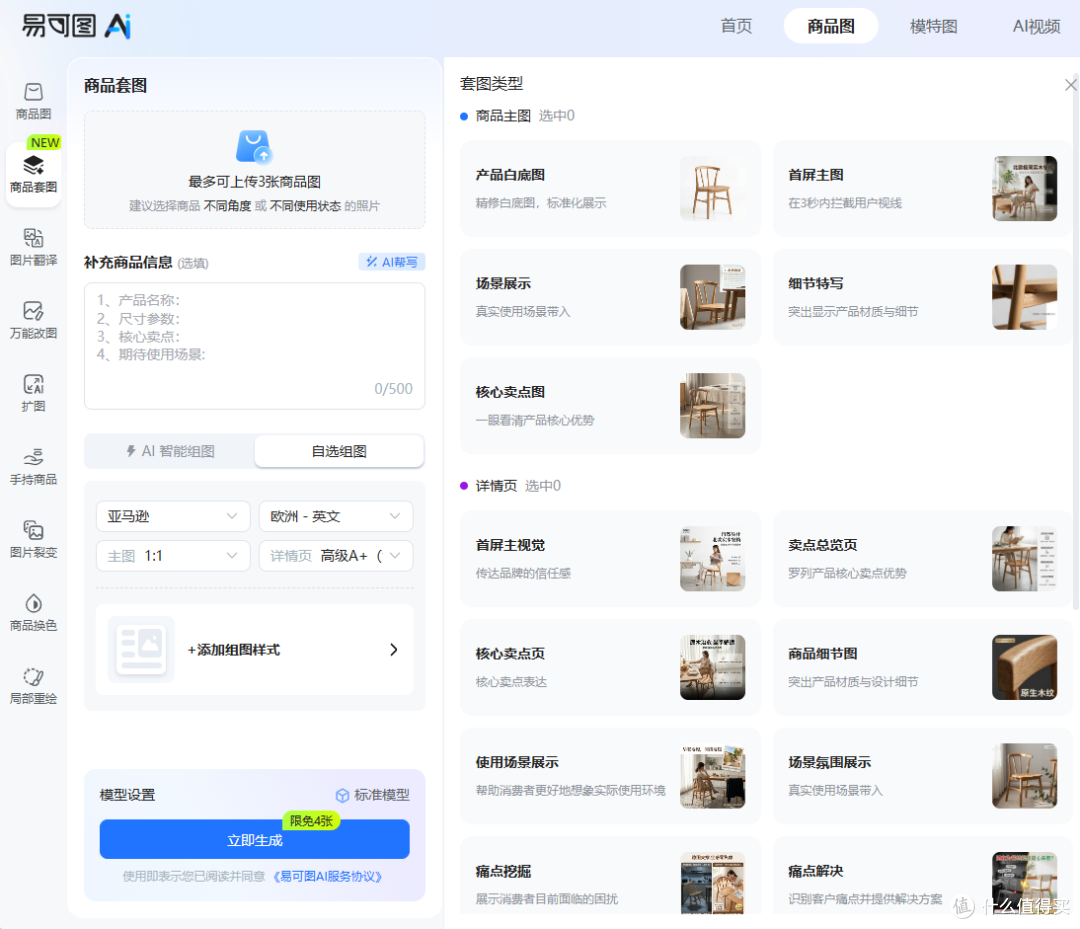Click the 立即生成 button
The height and width of the screenshot is (929, 1080).
point(254,839)
